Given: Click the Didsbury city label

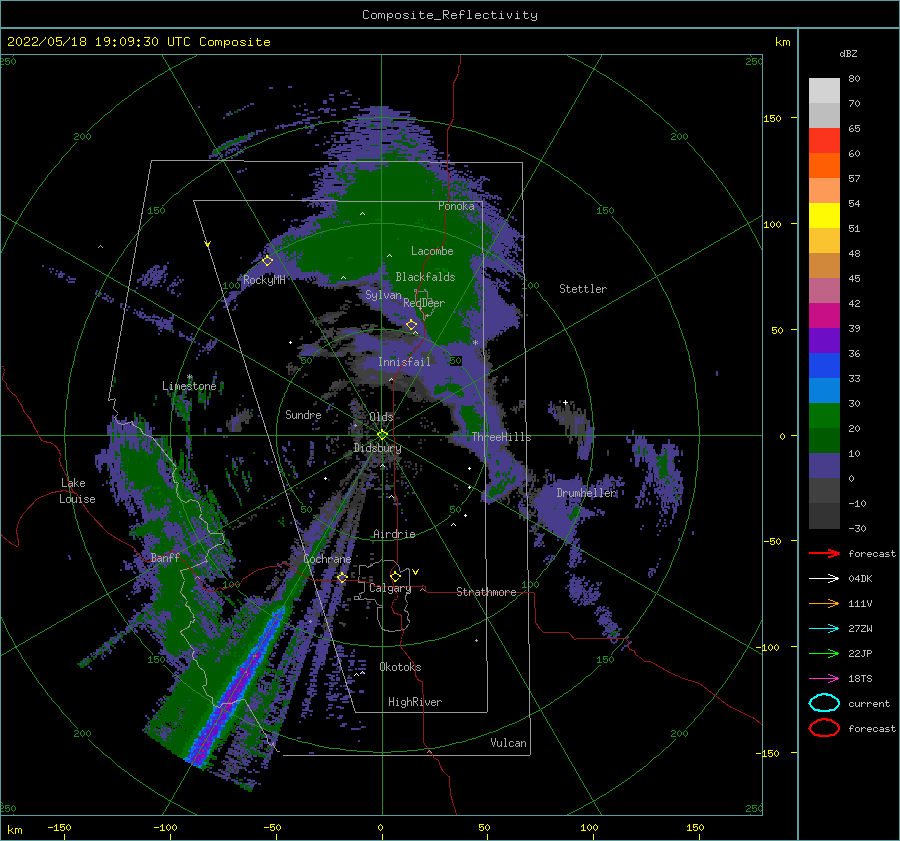Looking at the screenshot, I should [x=378, y=448].
